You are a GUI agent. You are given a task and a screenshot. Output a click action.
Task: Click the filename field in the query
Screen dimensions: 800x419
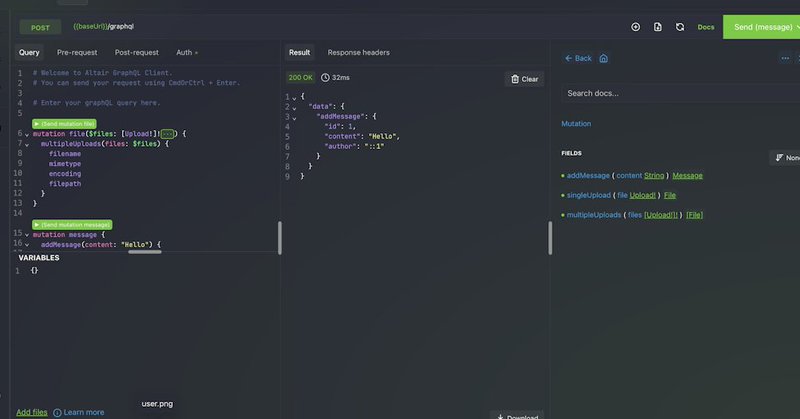(65, 154)
